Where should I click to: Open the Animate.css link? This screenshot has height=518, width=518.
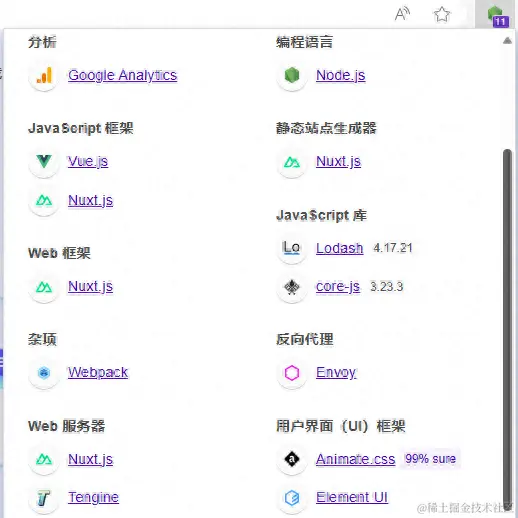click(x=355, y=459)
